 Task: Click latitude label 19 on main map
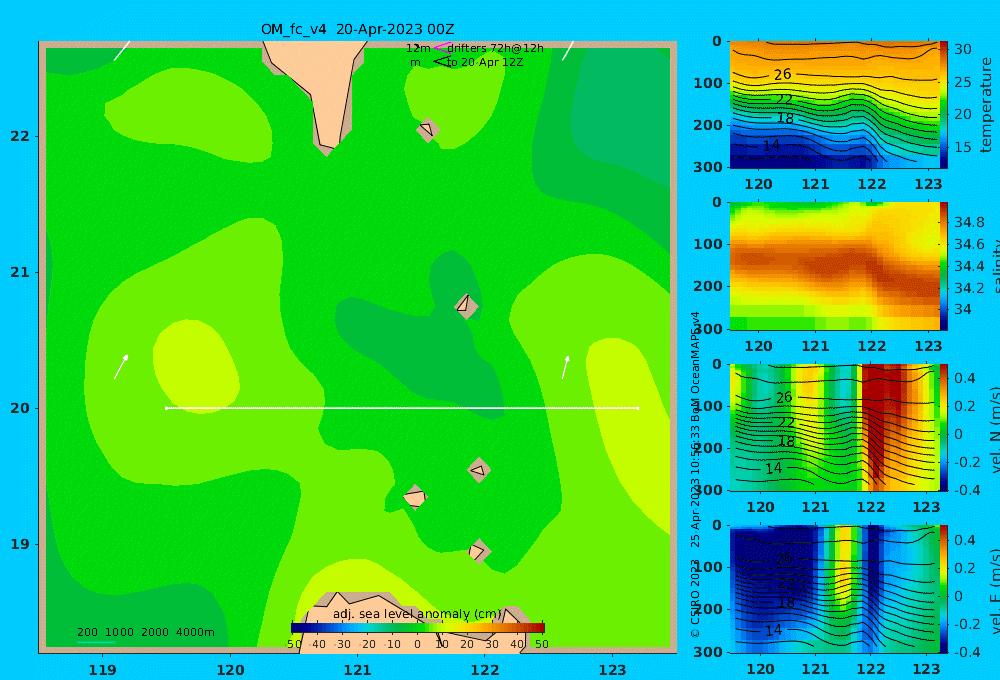tap(20, 544)
